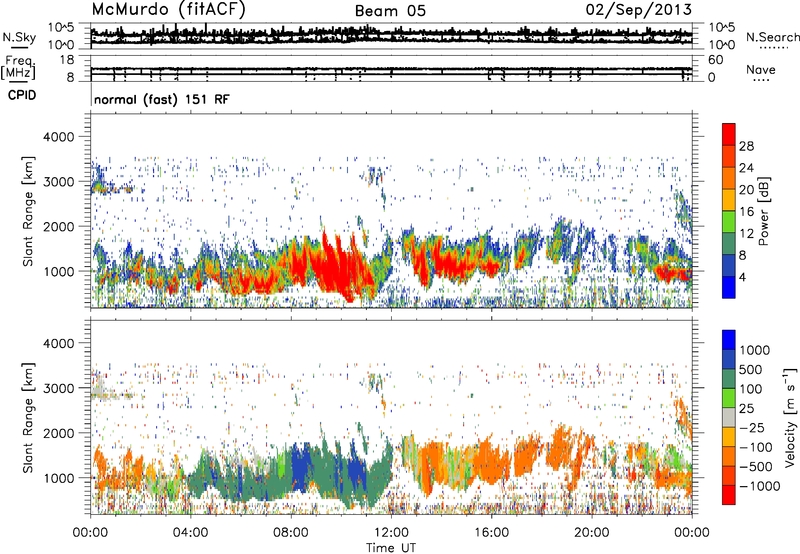The width and height of the screenshot is (800, 554).
Task: Select the Slant Range label of velocity panel
Action: pos(28,417)
